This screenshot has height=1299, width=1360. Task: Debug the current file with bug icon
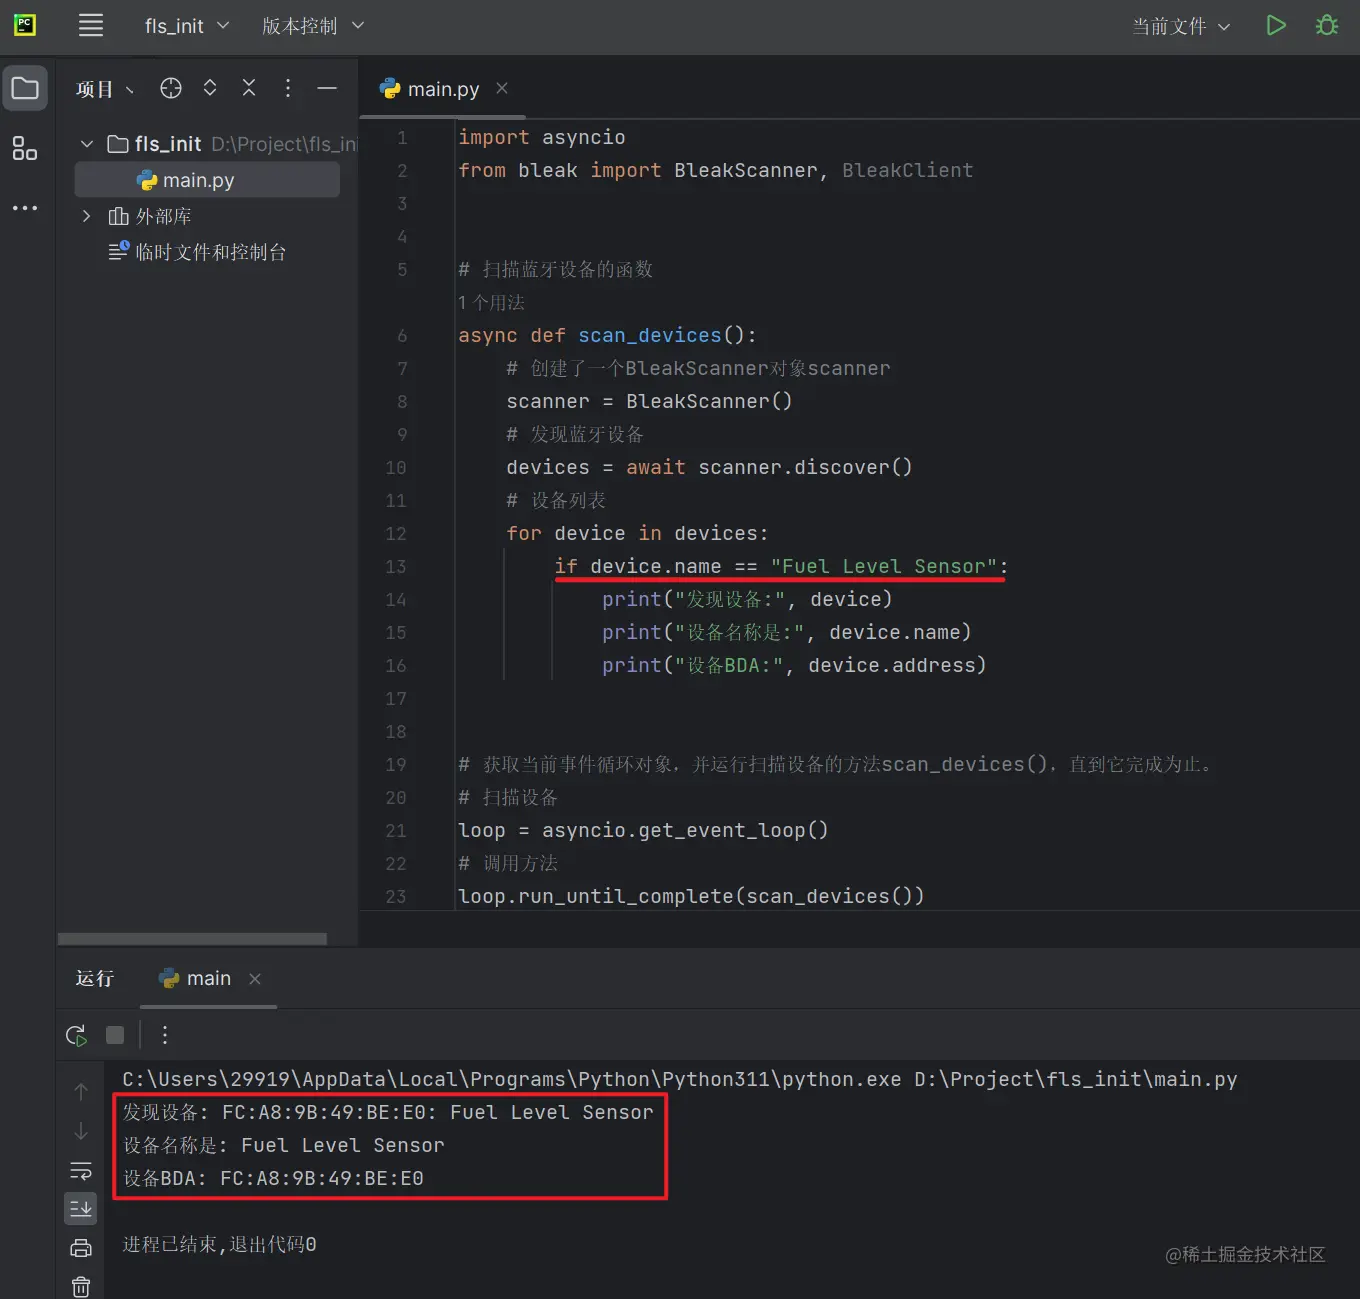coord(1327,26)
